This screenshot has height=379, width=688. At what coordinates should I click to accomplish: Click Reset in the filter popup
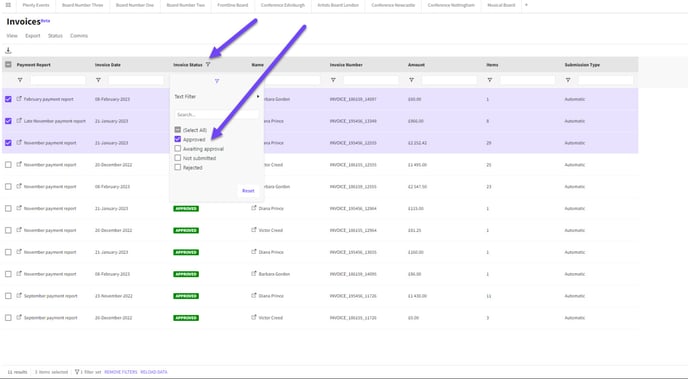pyautogui.click(x=248, y=191)
